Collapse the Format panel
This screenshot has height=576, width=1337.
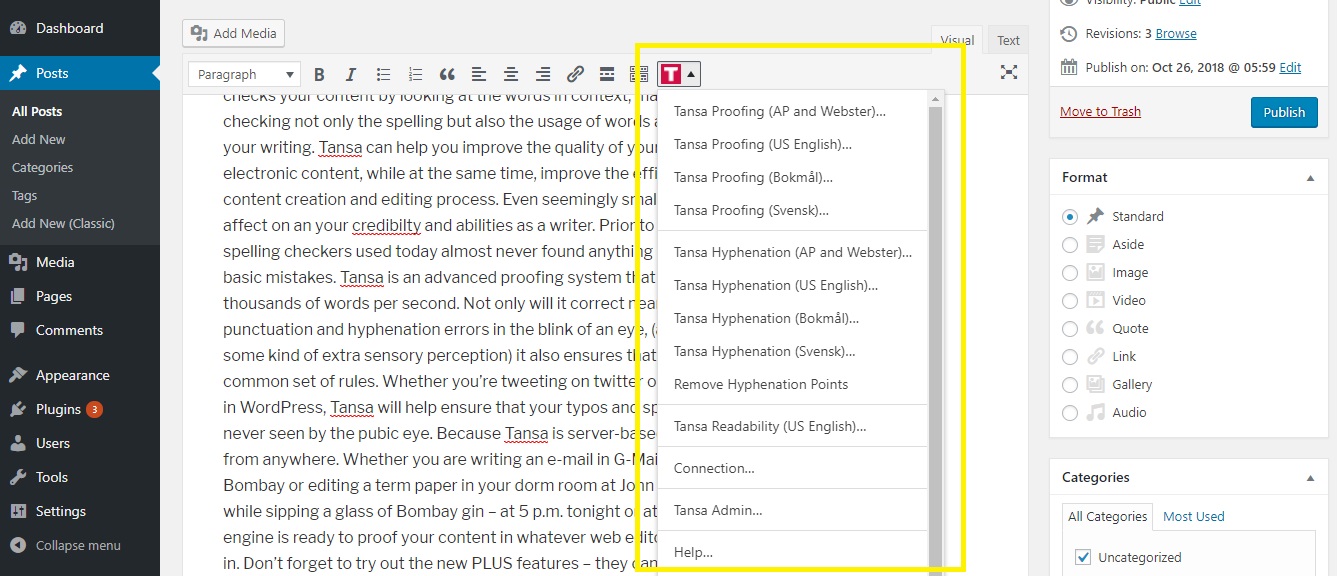tap(1310, 177)
